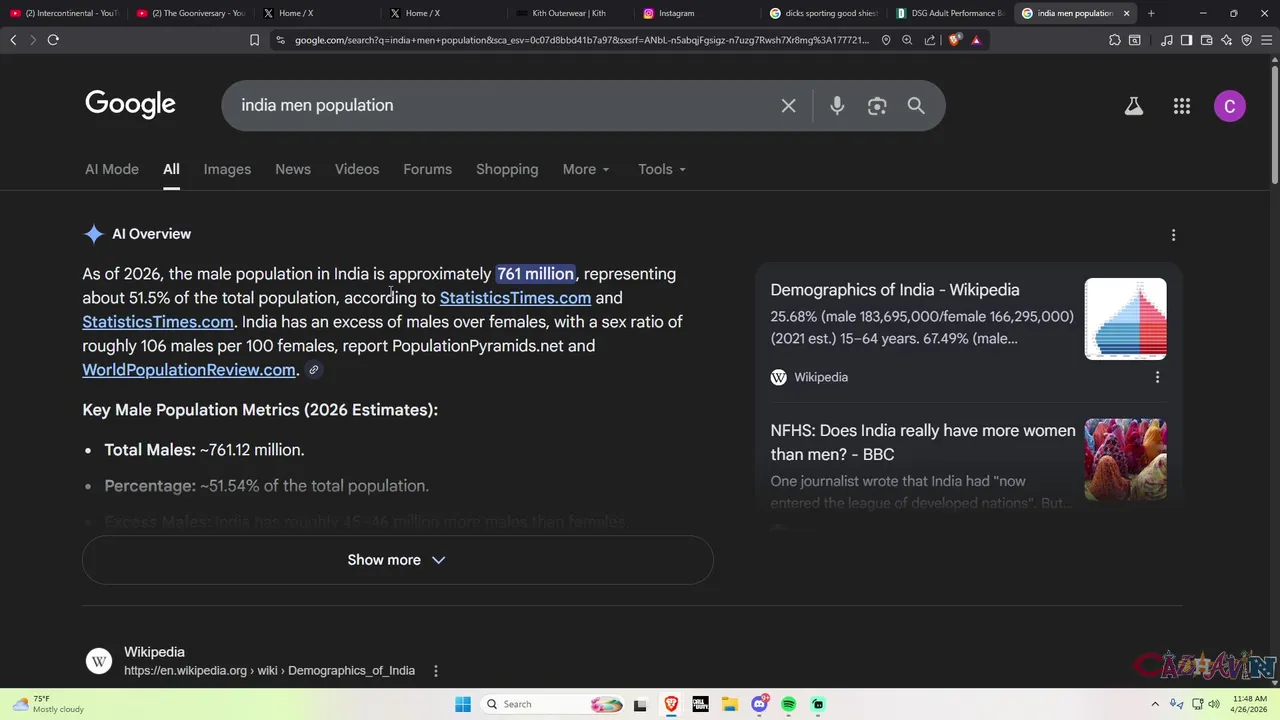Open the Google apps grid
The image size is (1280, 720).
[1182, 106]
